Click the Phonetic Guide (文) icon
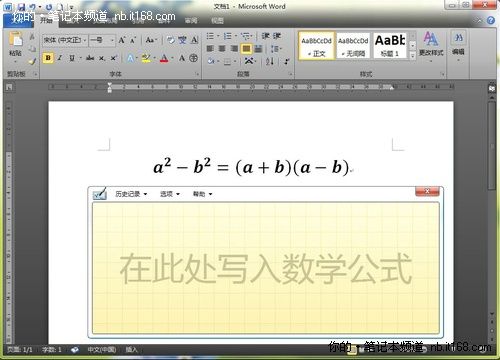The image size is (500, 360). point(182,40)
